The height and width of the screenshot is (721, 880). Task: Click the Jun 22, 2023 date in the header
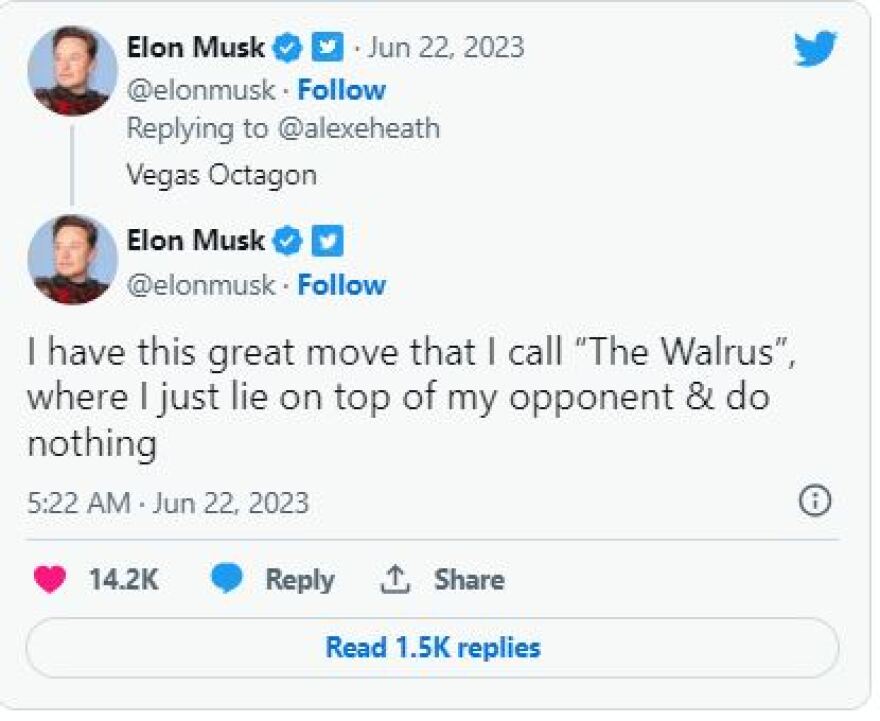(448, 47)
